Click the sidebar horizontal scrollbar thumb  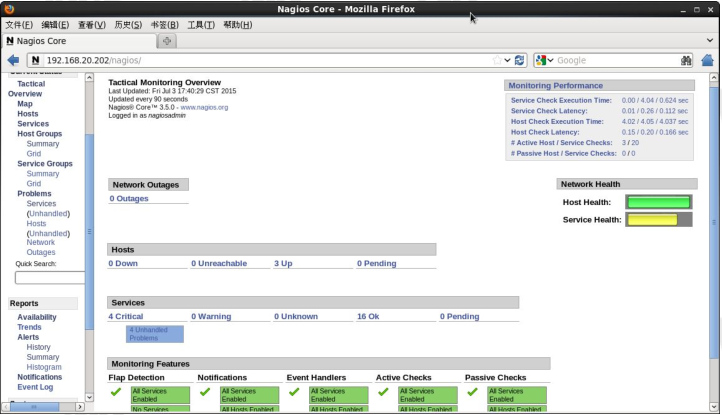(x=35, y=407)
